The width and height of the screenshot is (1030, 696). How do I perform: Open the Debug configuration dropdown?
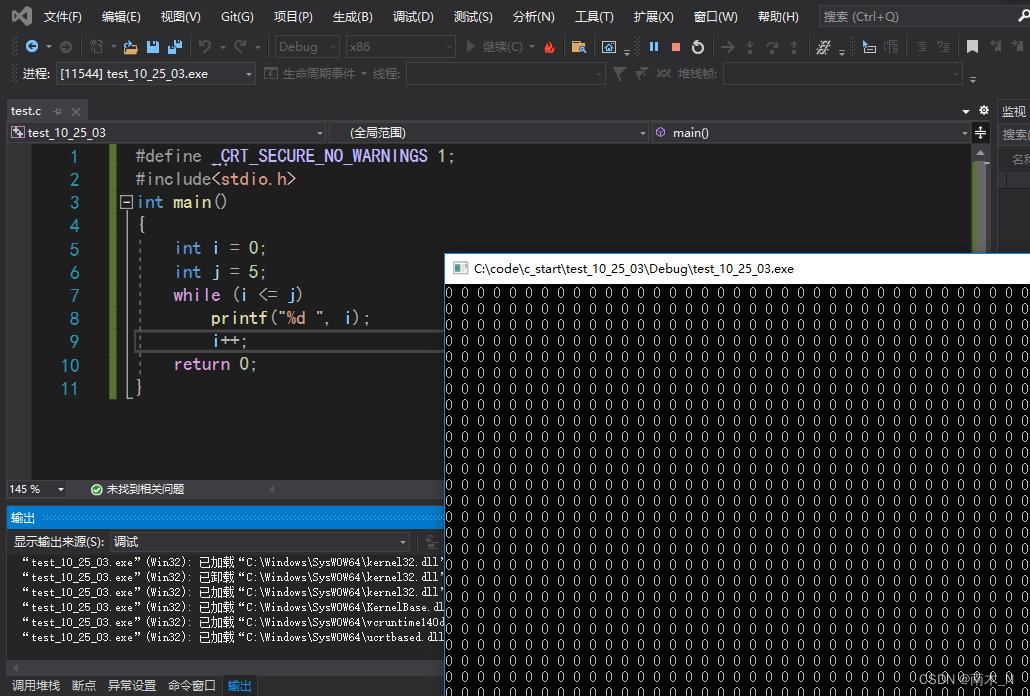pos(307,47)
